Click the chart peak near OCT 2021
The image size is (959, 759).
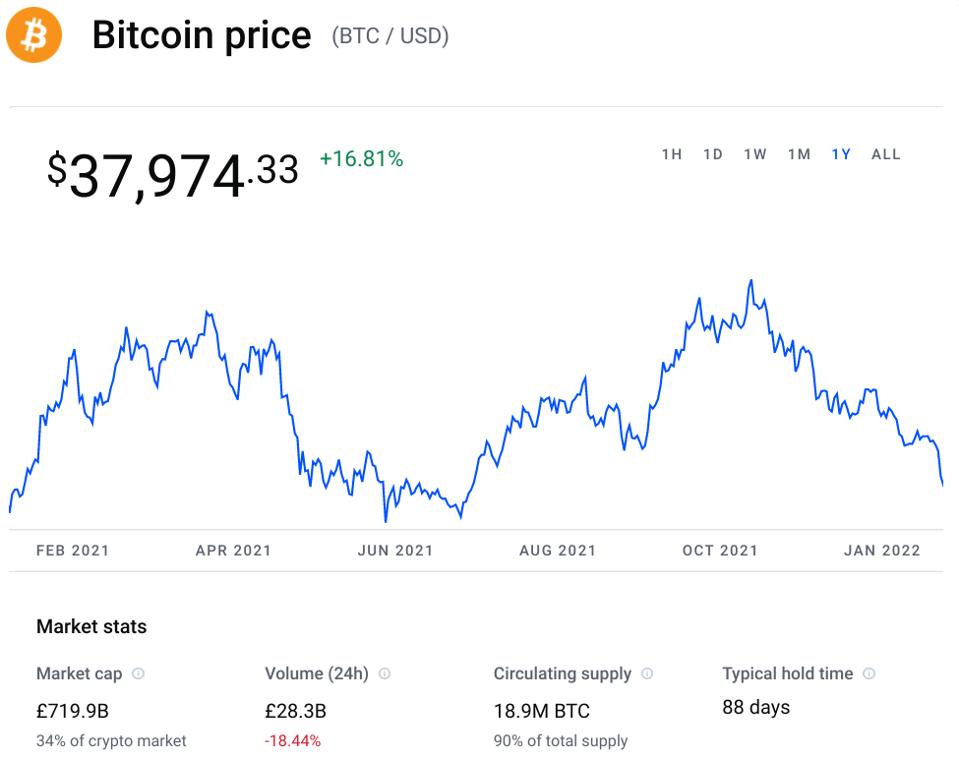tap(750, 283)
